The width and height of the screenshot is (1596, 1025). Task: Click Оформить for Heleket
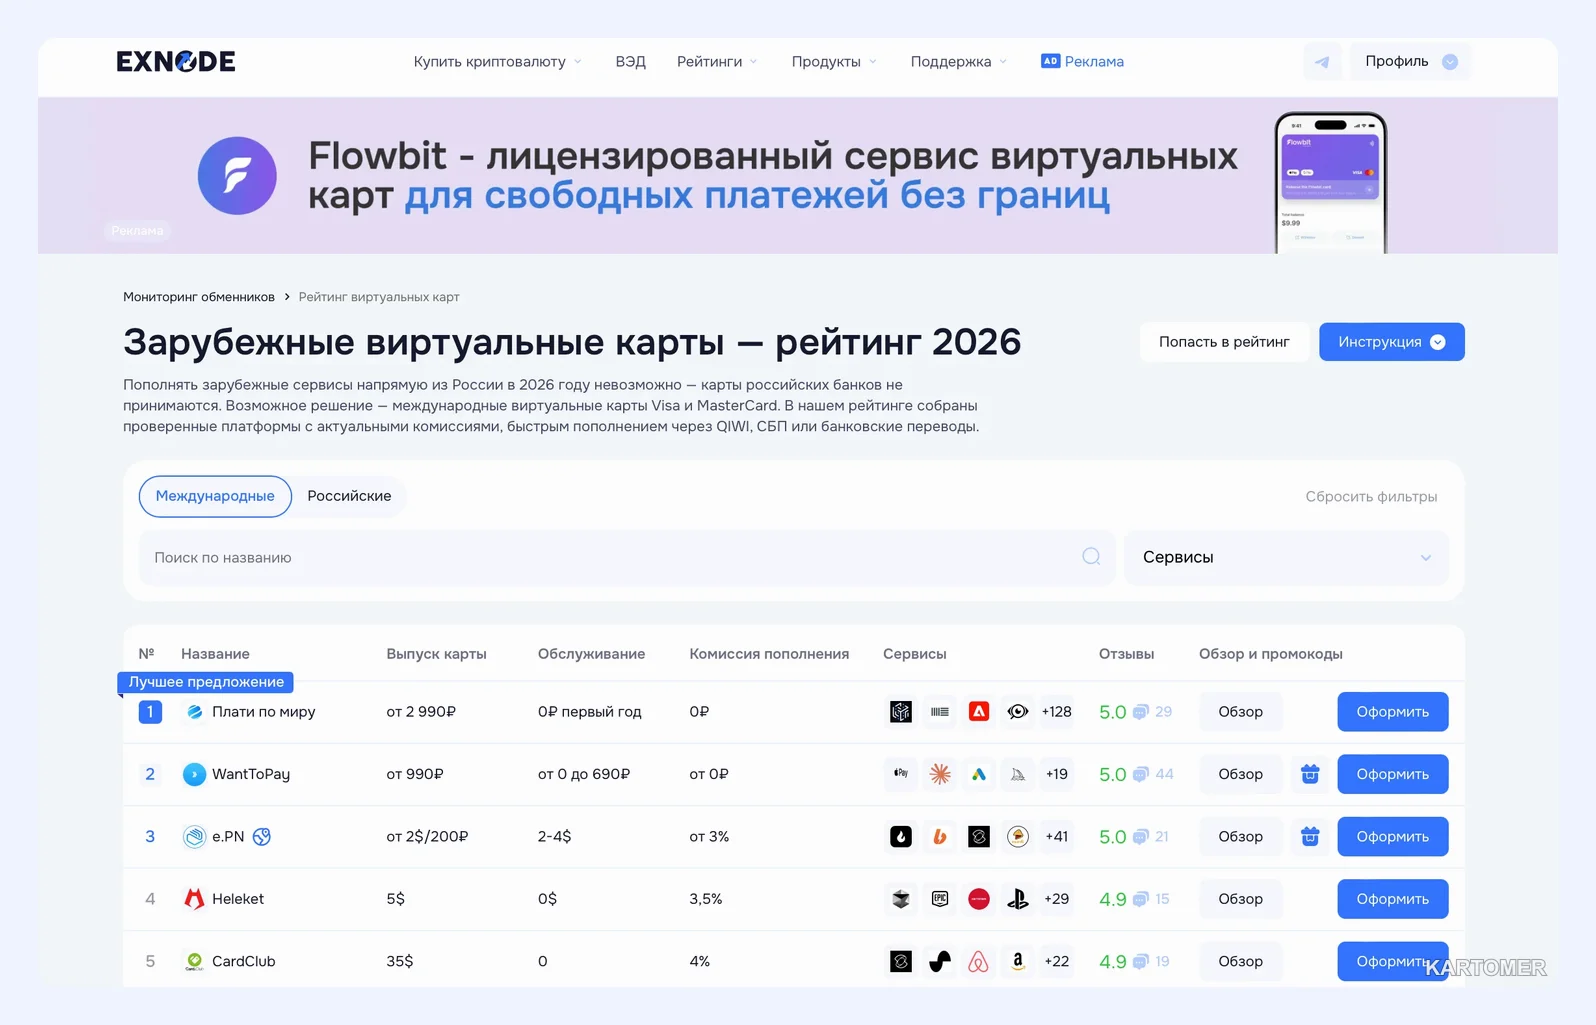click(1392, 899)
